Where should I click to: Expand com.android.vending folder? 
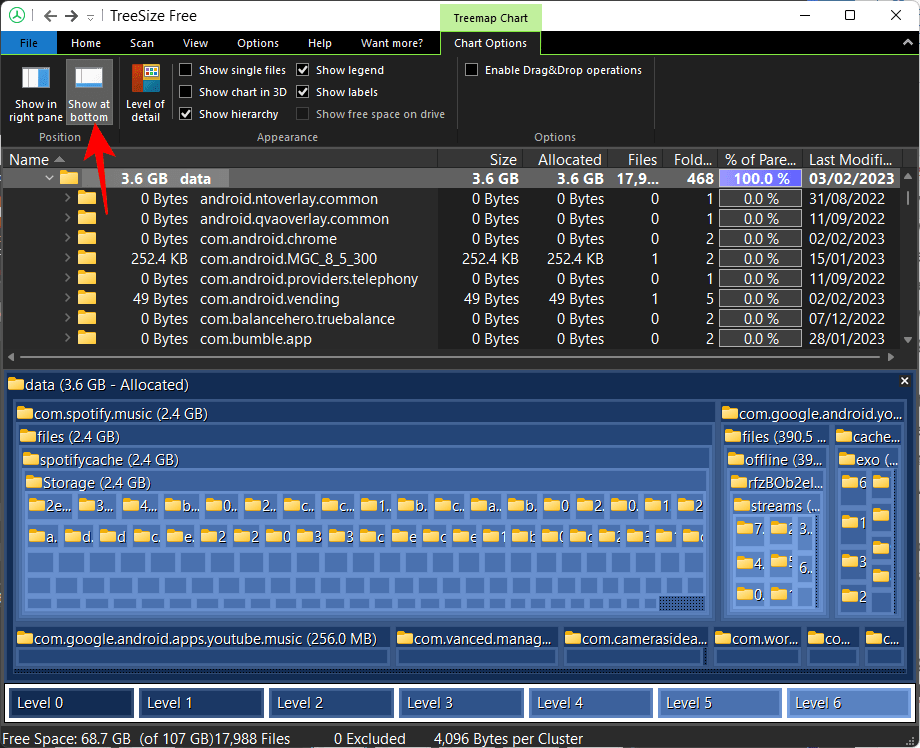pyautogui.click(x=67, y=297)
